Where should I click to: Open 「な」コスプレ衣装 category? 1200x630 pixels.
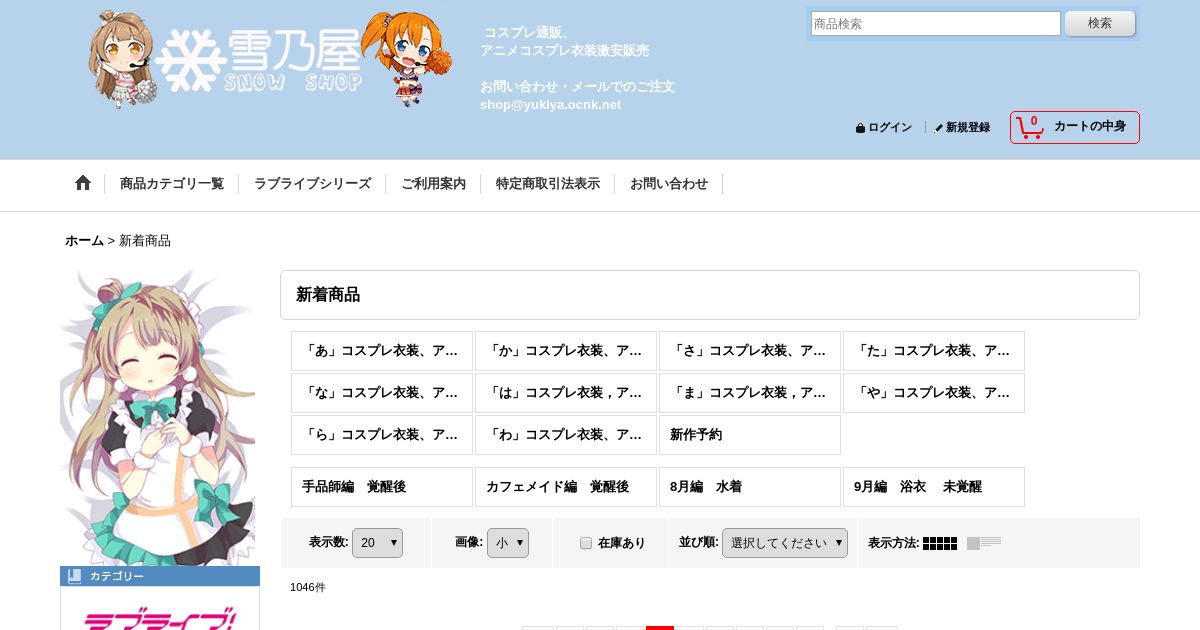pyautogui.click(x=382, y=393)
